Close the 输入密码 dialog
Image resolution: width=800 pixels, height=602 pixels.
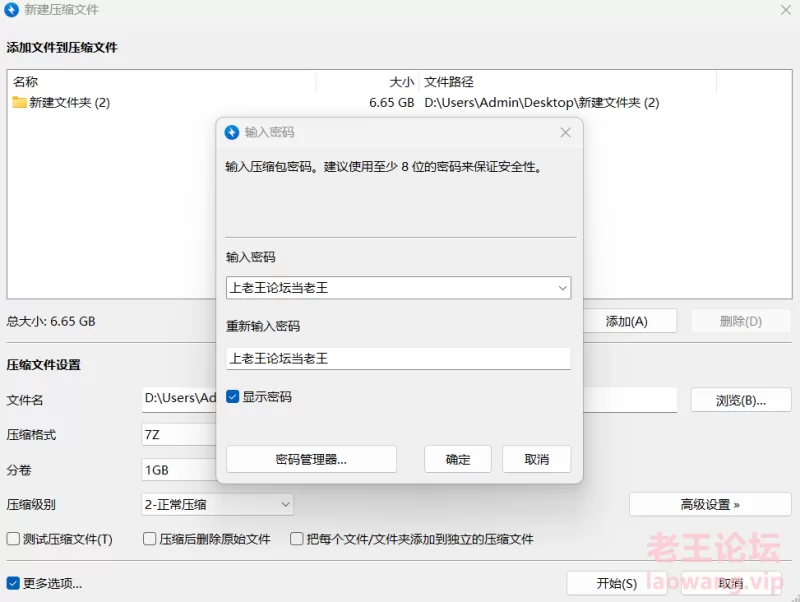[x=565, y=133]
